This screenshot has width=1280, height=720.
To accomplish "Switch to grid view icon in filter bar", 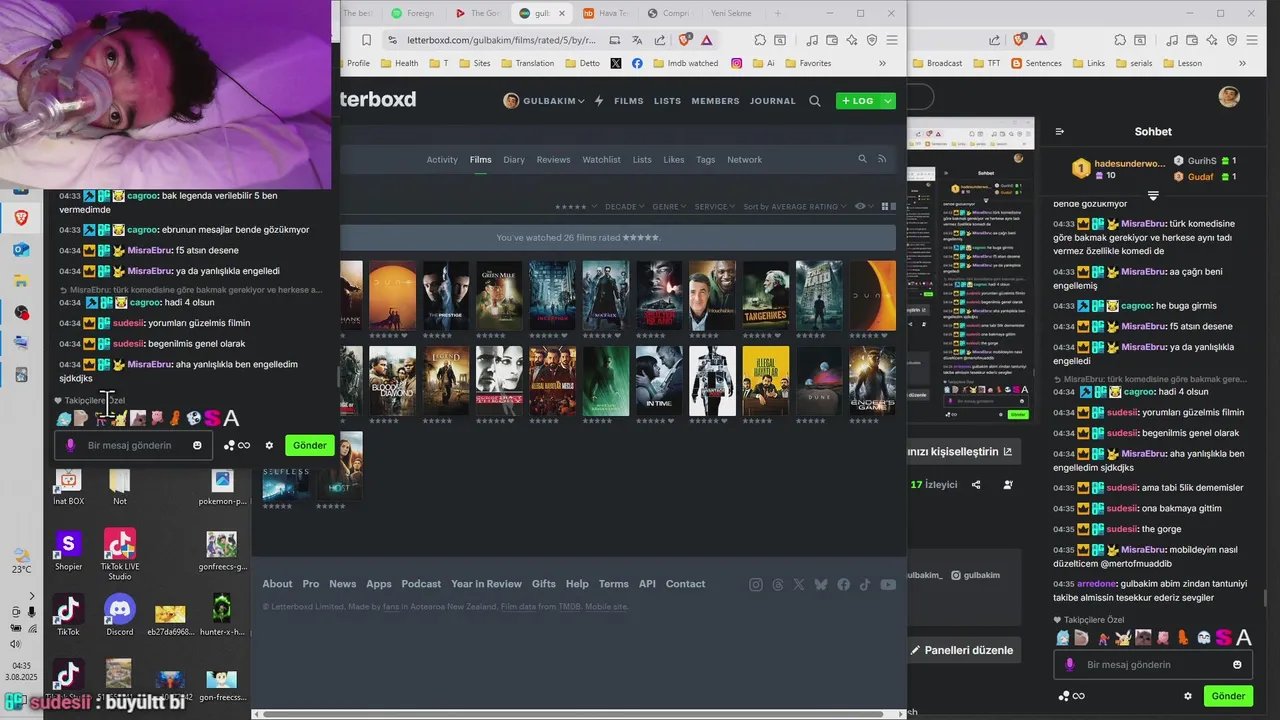I will tap(885, 206).
